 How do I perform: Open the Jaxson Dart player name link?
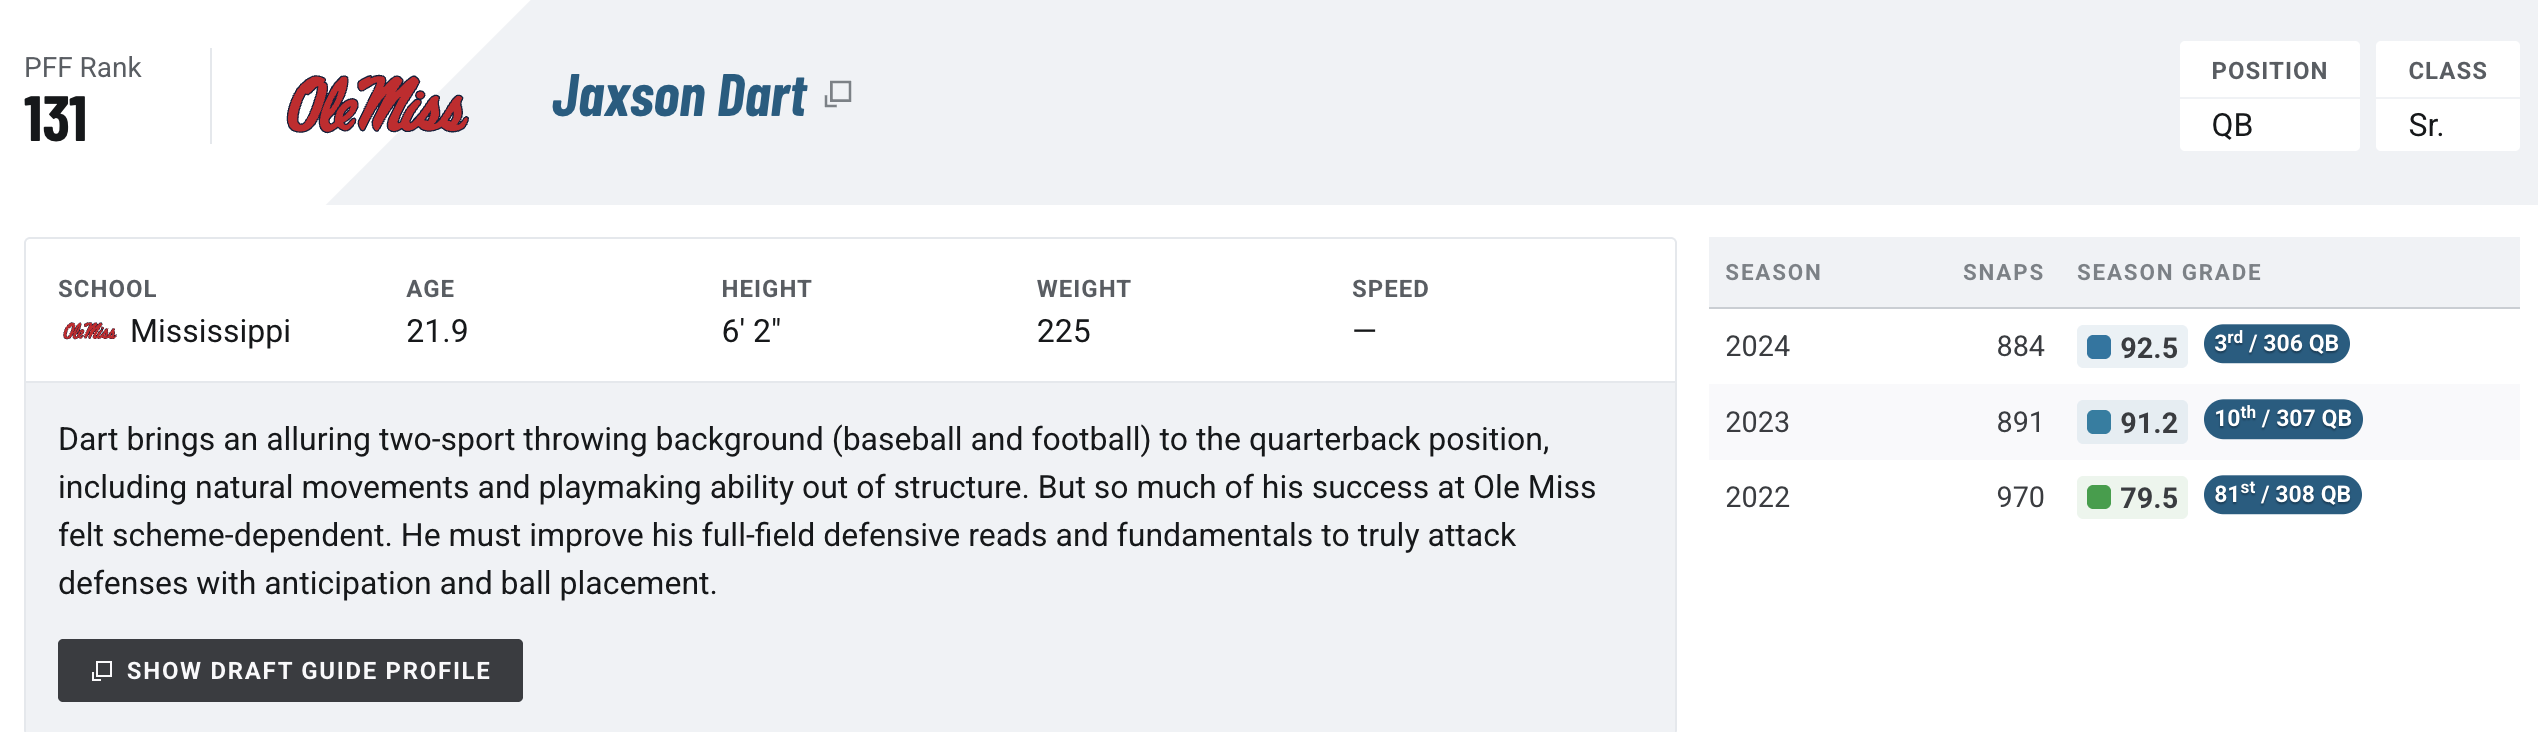[x=679, y=97]
